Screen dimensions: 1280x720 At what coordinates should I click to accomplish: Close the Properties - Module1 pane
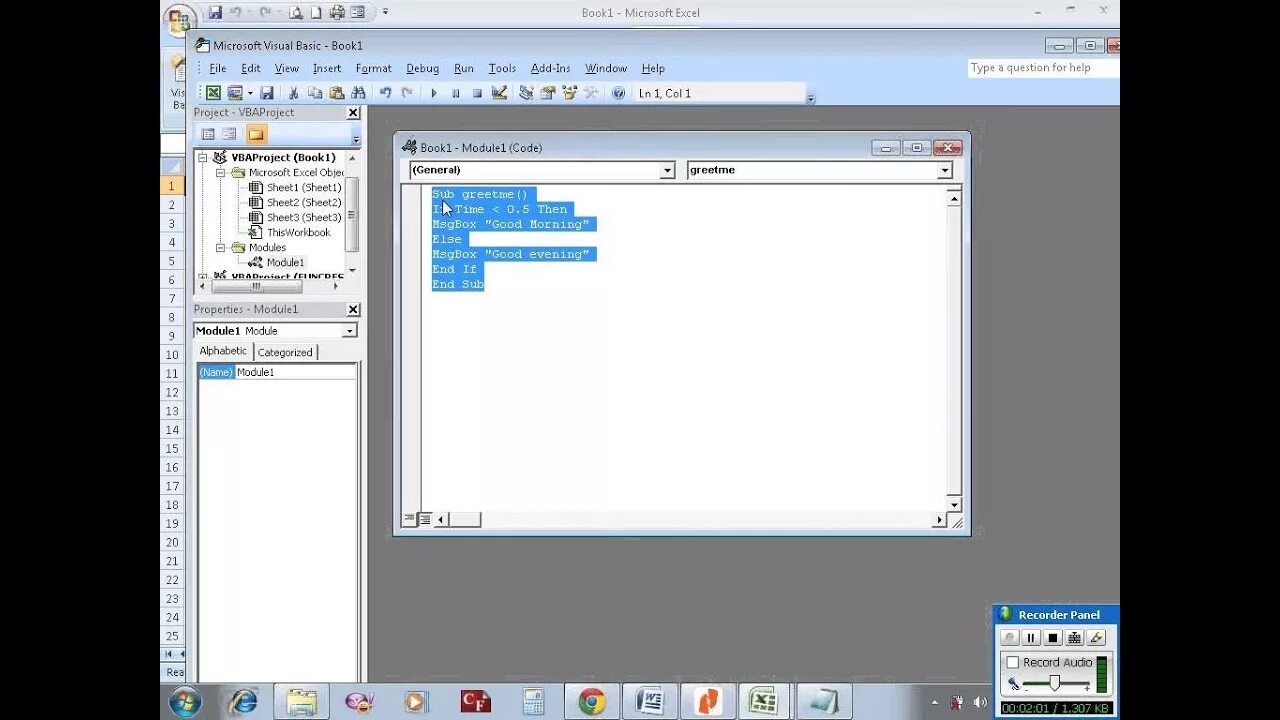(353, 310)
